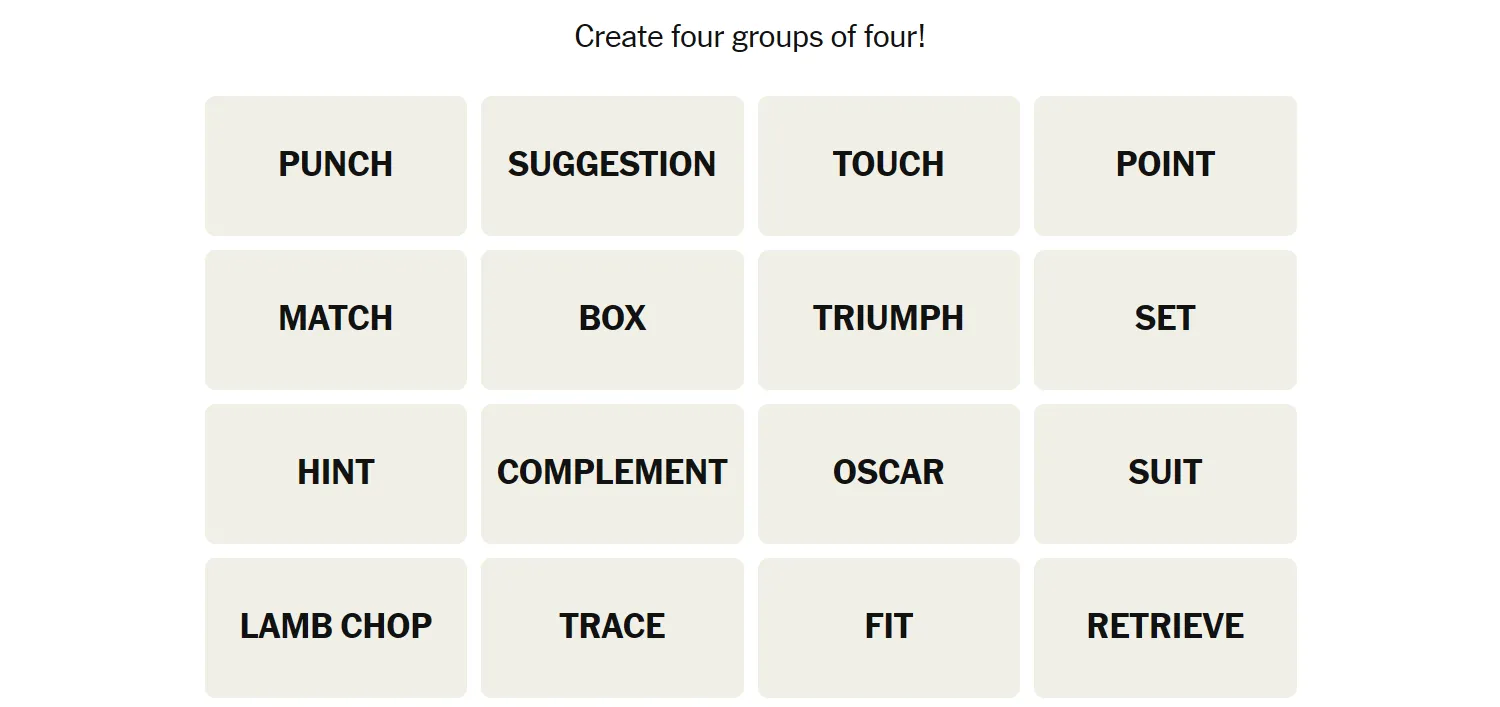Screen dimensions: 1500x707
Task: Choose the MATCH tile
Action: (336, 320)
